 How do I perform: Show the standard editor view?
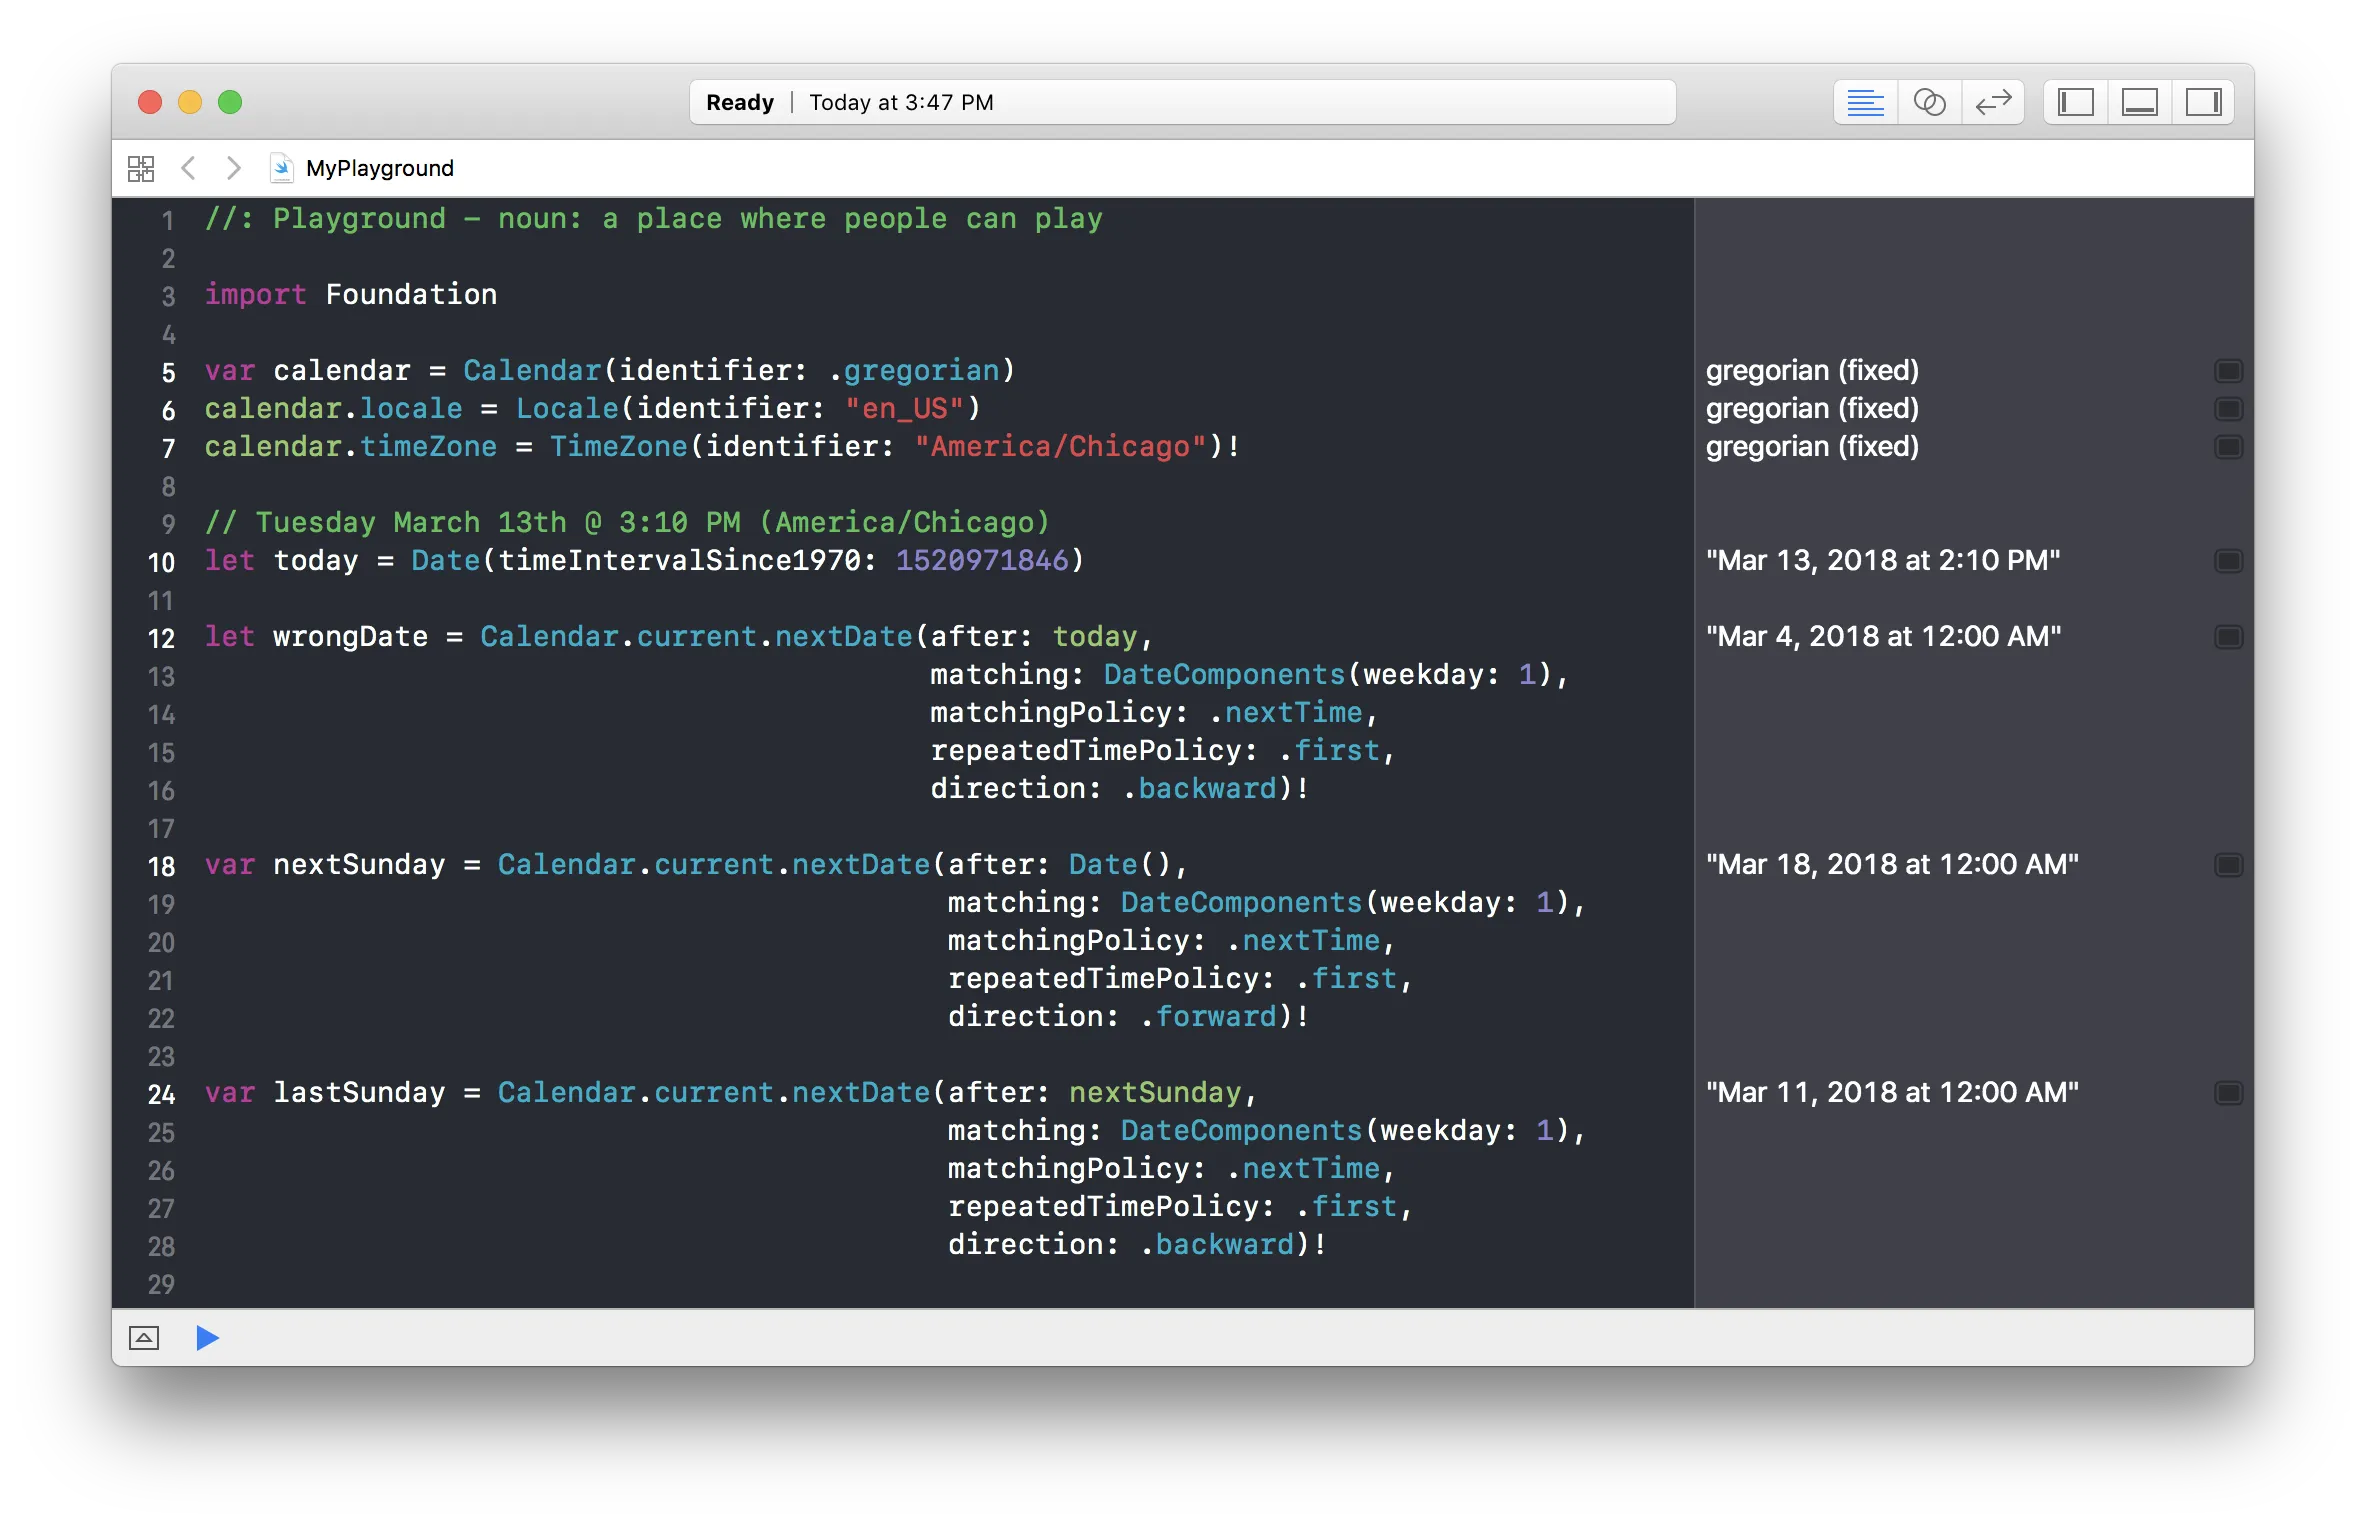tap(1865, 102)
